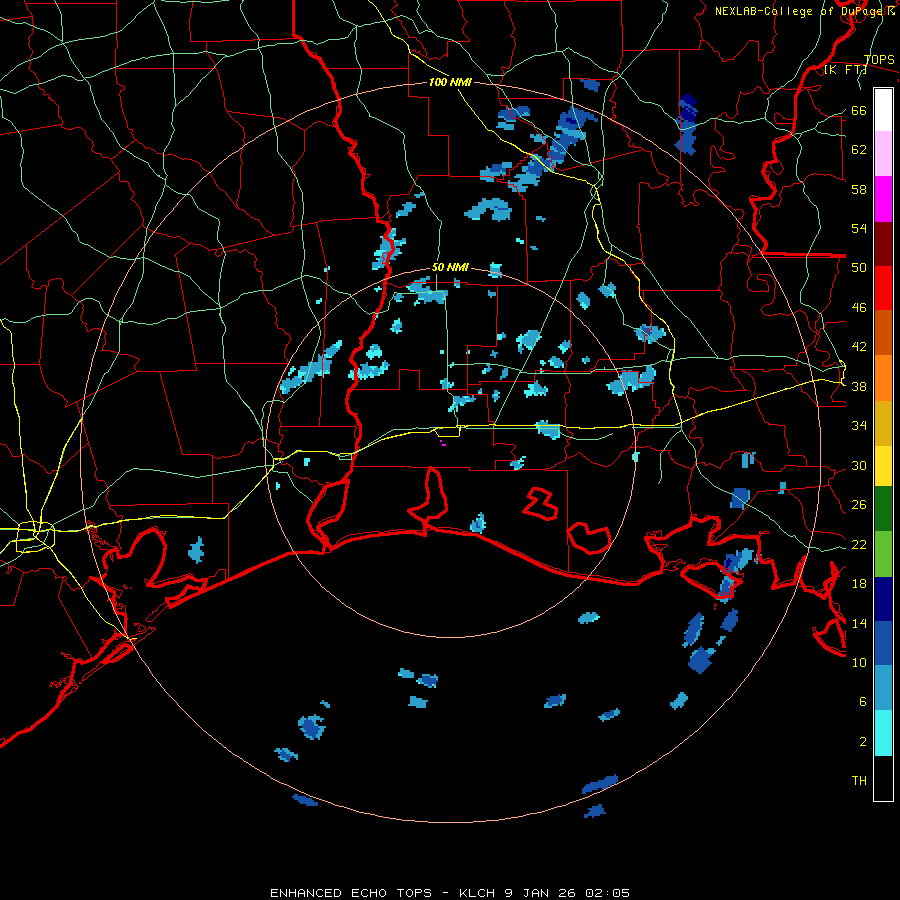Click the legend value "34"

(859, 426)
